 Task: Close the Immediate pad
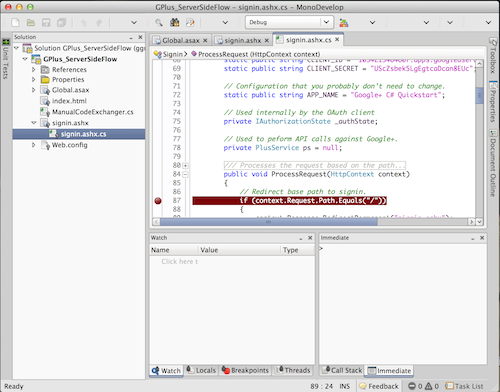tap(482, 238)
